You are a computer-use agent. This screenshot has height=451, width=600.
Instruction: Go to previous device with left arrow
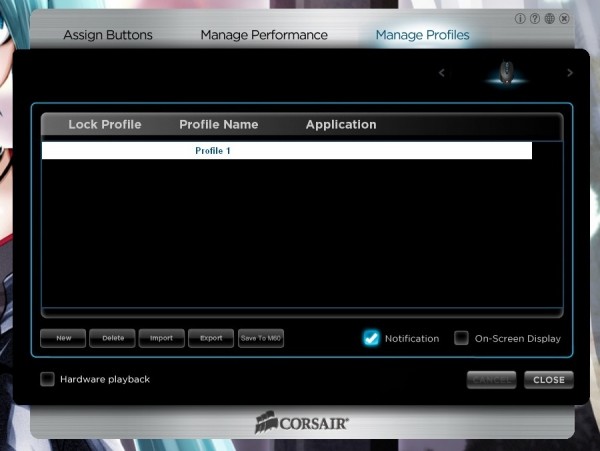[442, 73]
